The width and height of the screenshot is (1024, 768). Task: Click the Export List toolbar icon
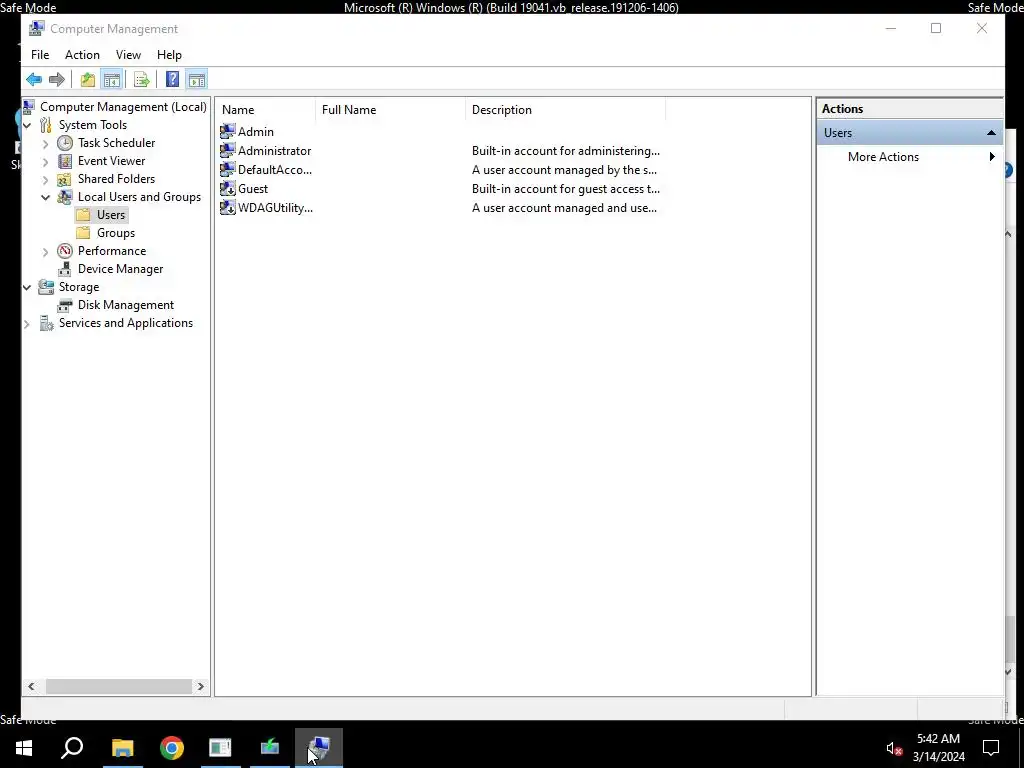pos(142,80)
